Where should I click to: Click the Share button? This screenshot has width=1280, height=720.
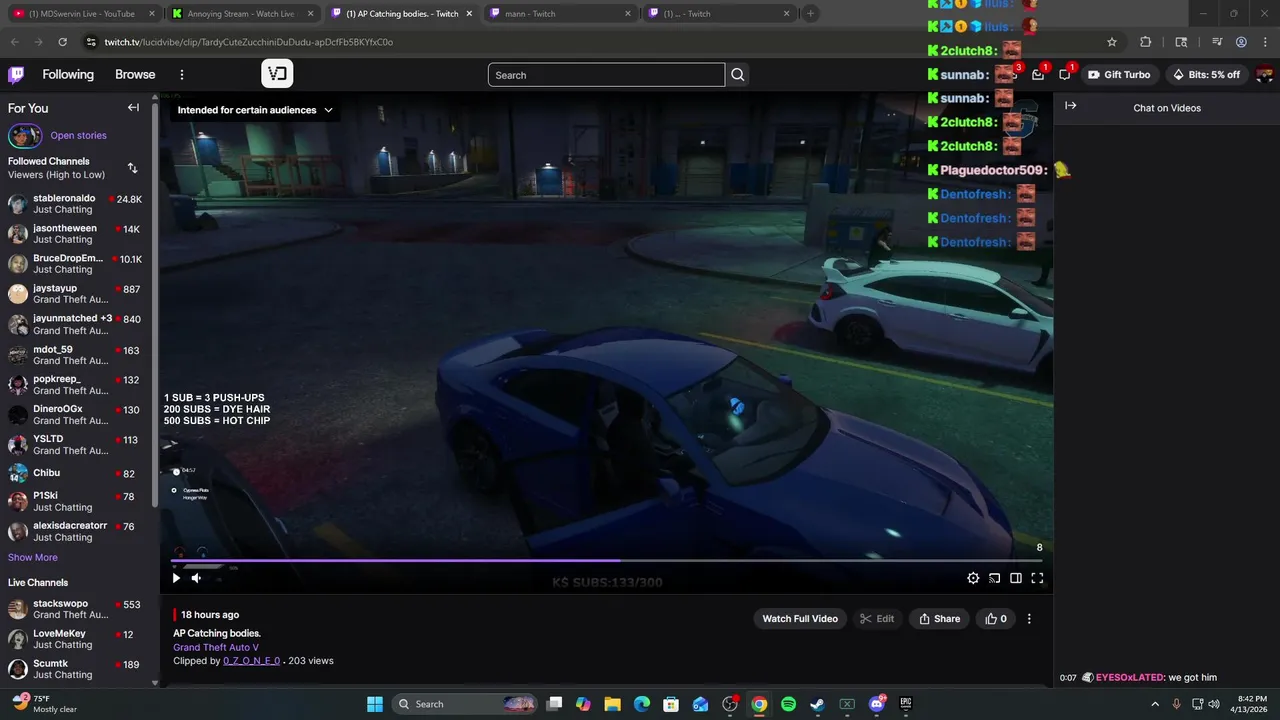[x=939, y=619]
